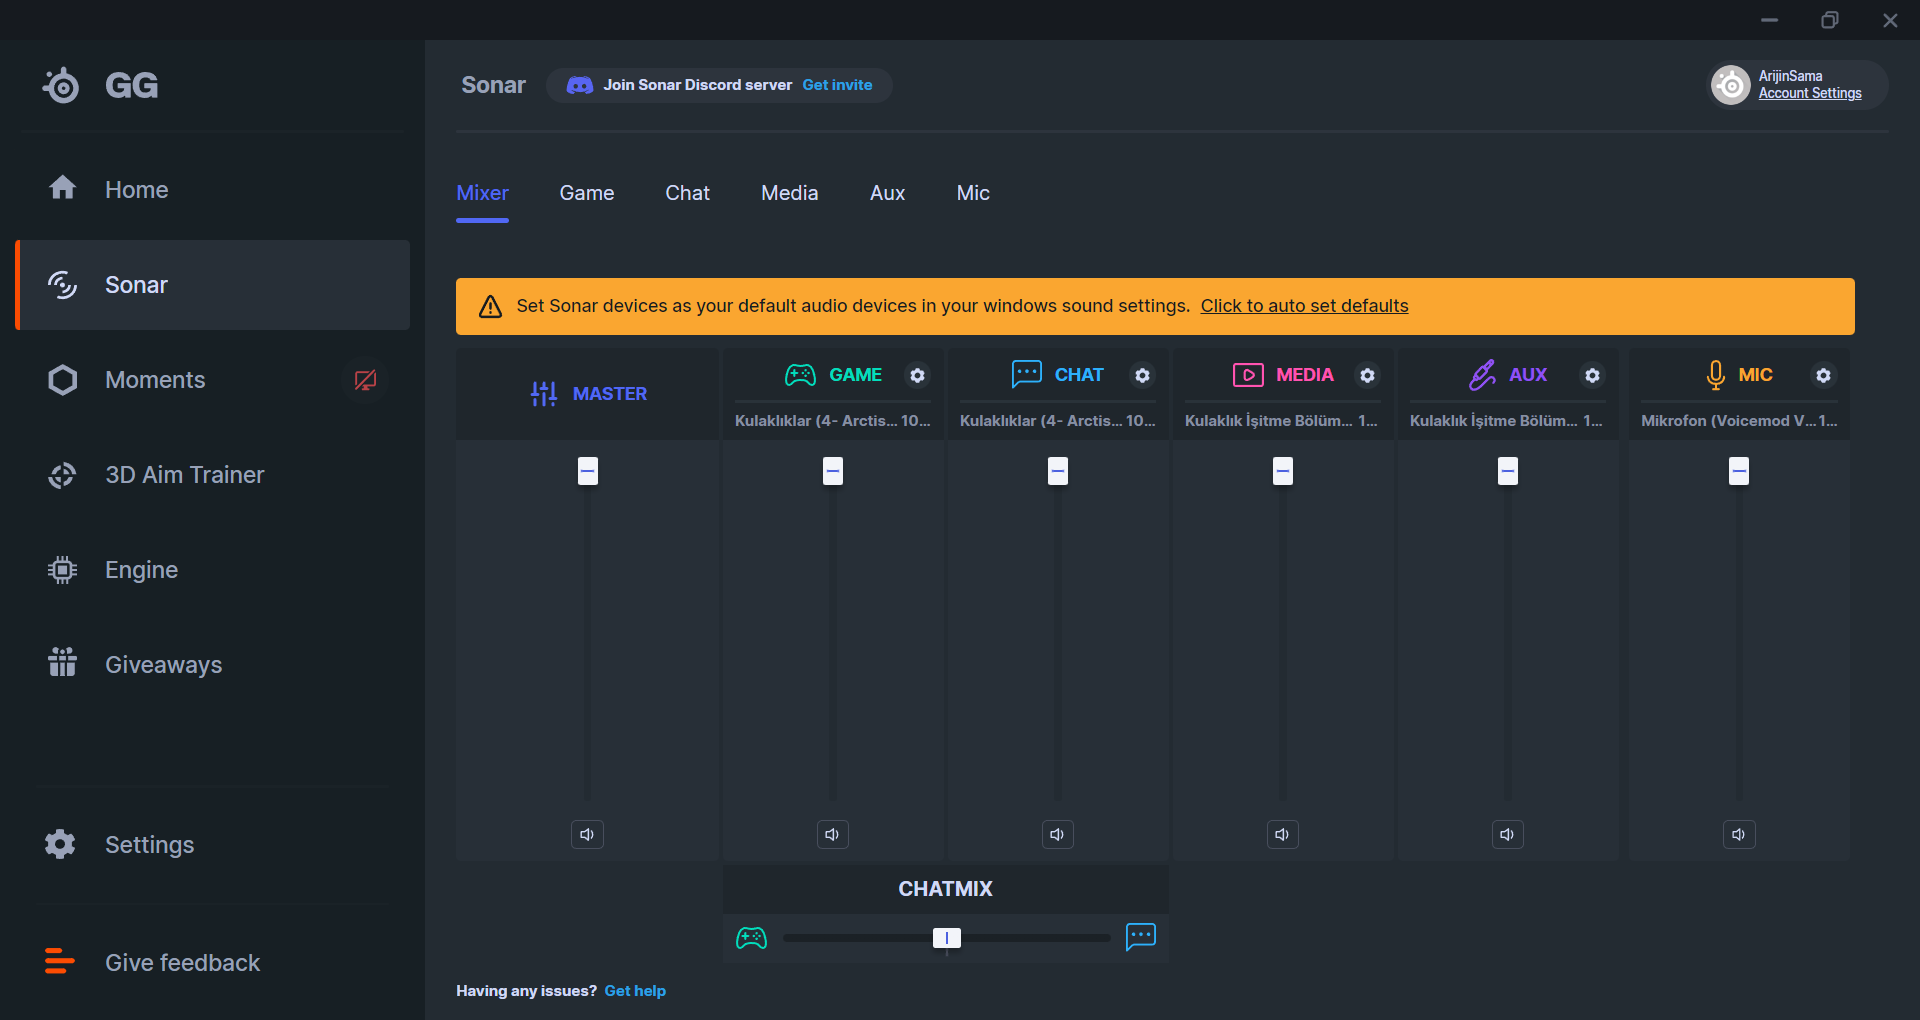Screen dimensions: 1920x1020
Task: Switch to the Game tab
Action: click(x=587, y=193)
